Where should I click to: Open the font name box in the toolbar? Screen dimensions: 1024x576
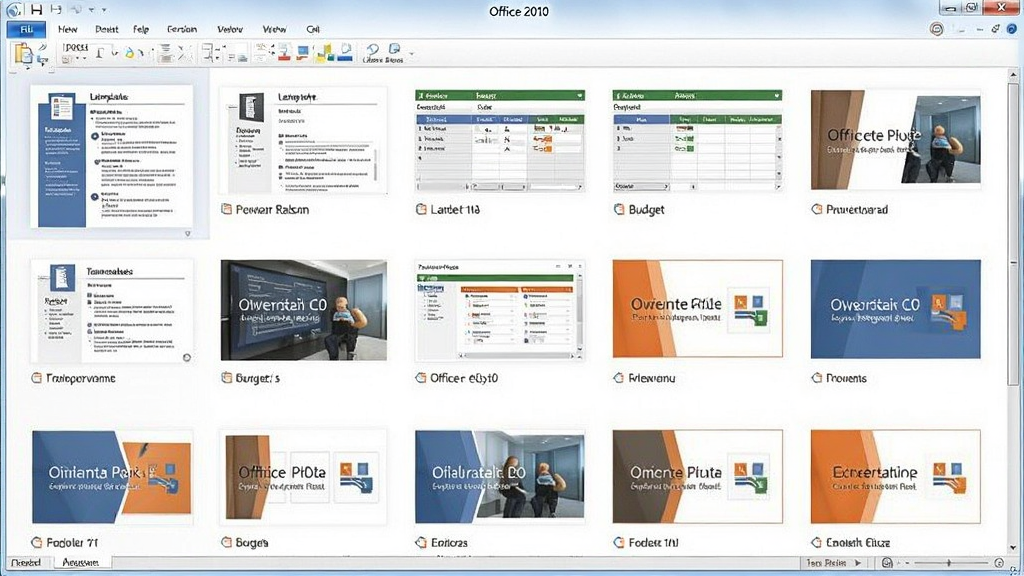76,48
